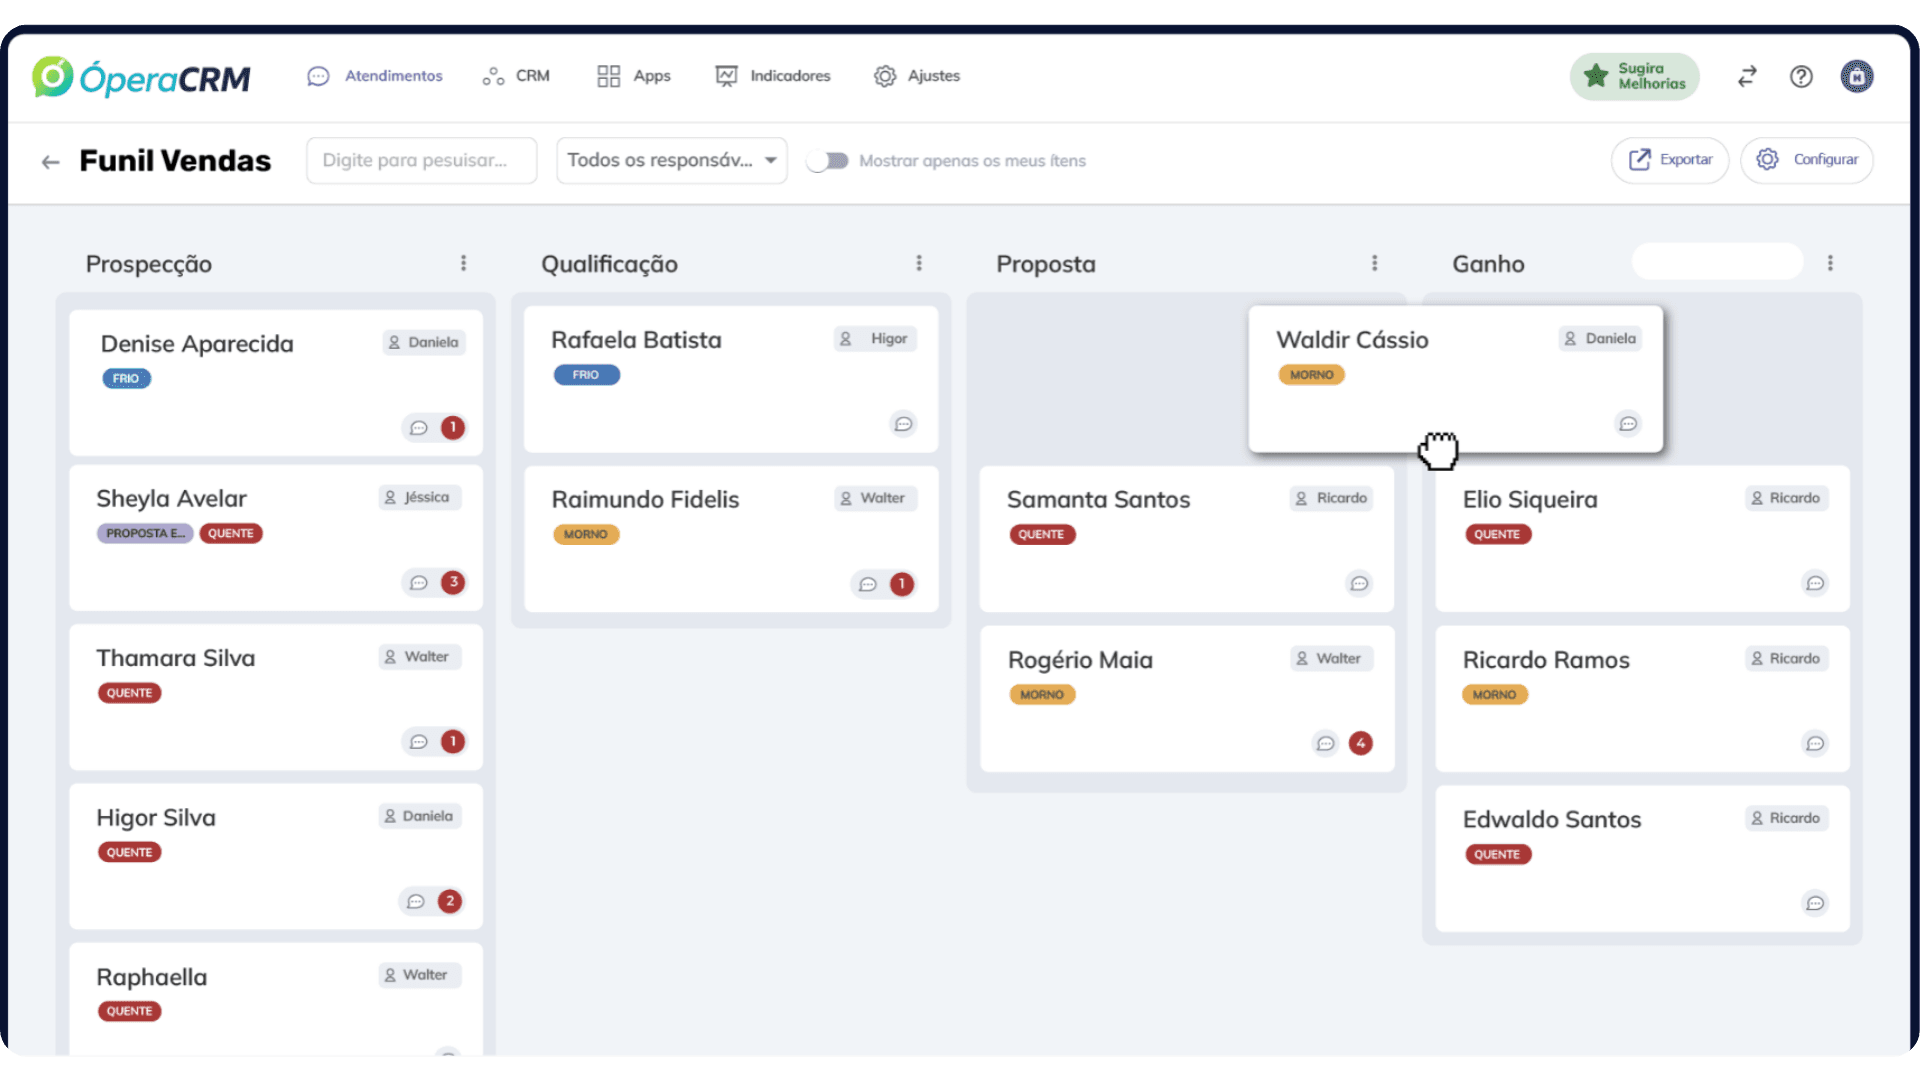This screenshot has width=1920, height=1080.
Task: Click the switch arrows icon in header
Action: pos(1747,77)
